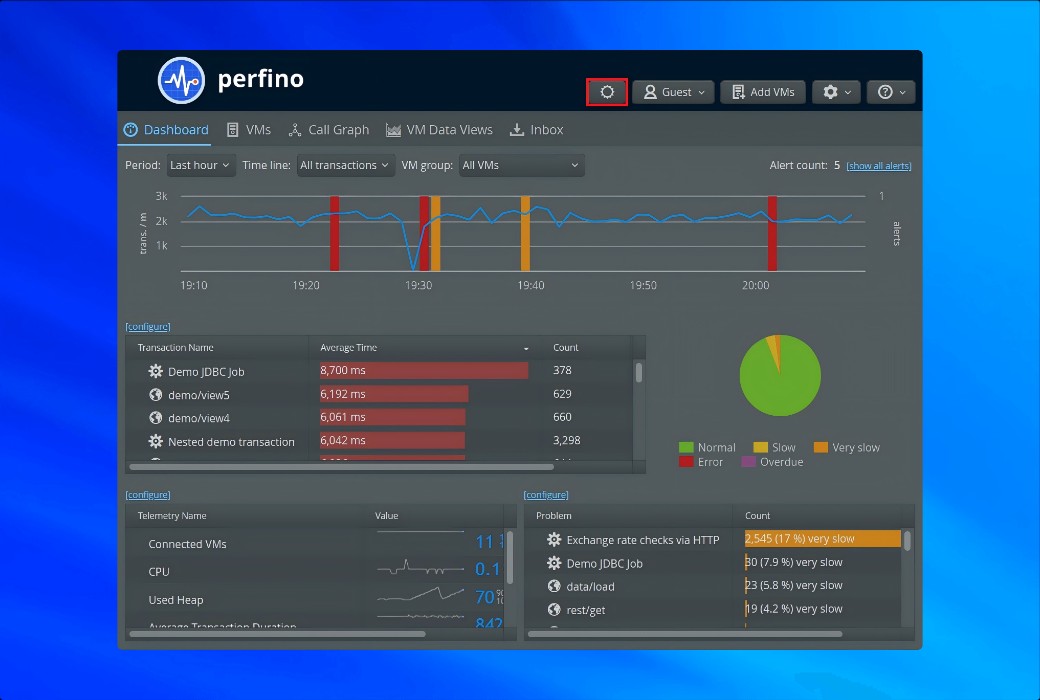1040x700 pixels.
Task: Click gear icon beside Exchange rate checks via HTTP
Action: coord(554,539)
